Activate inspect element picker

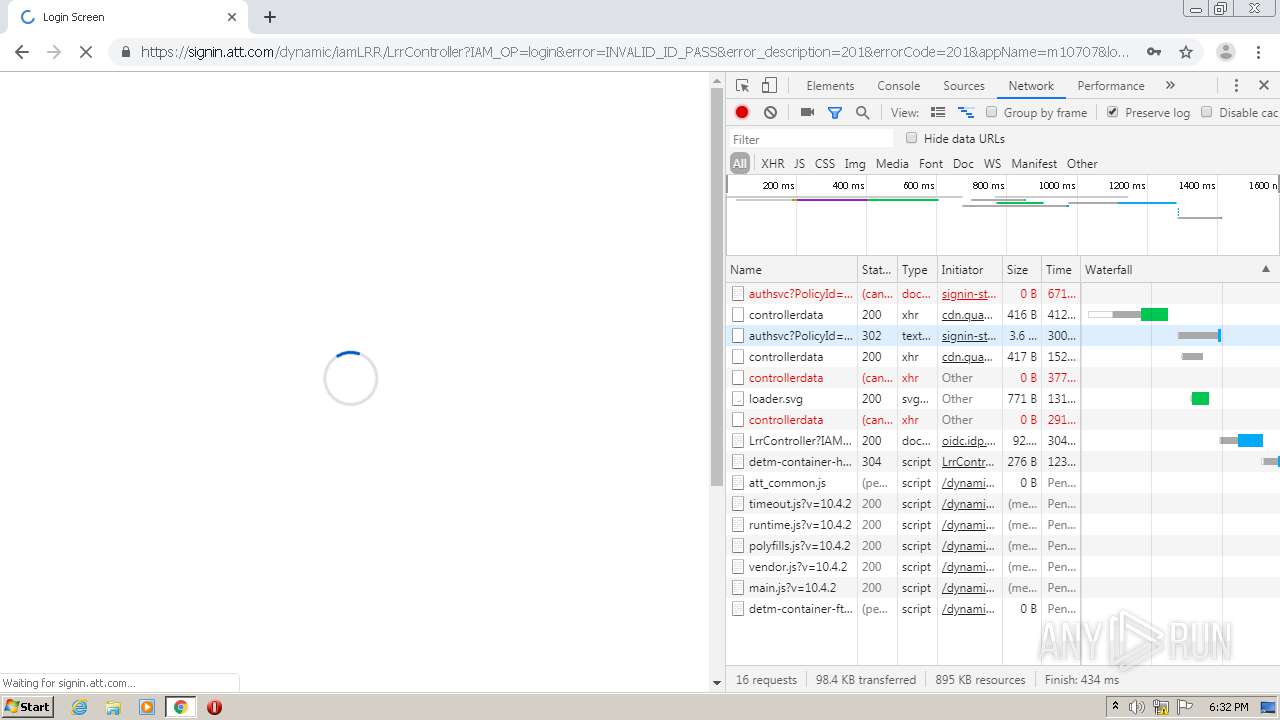click(742, 86)
